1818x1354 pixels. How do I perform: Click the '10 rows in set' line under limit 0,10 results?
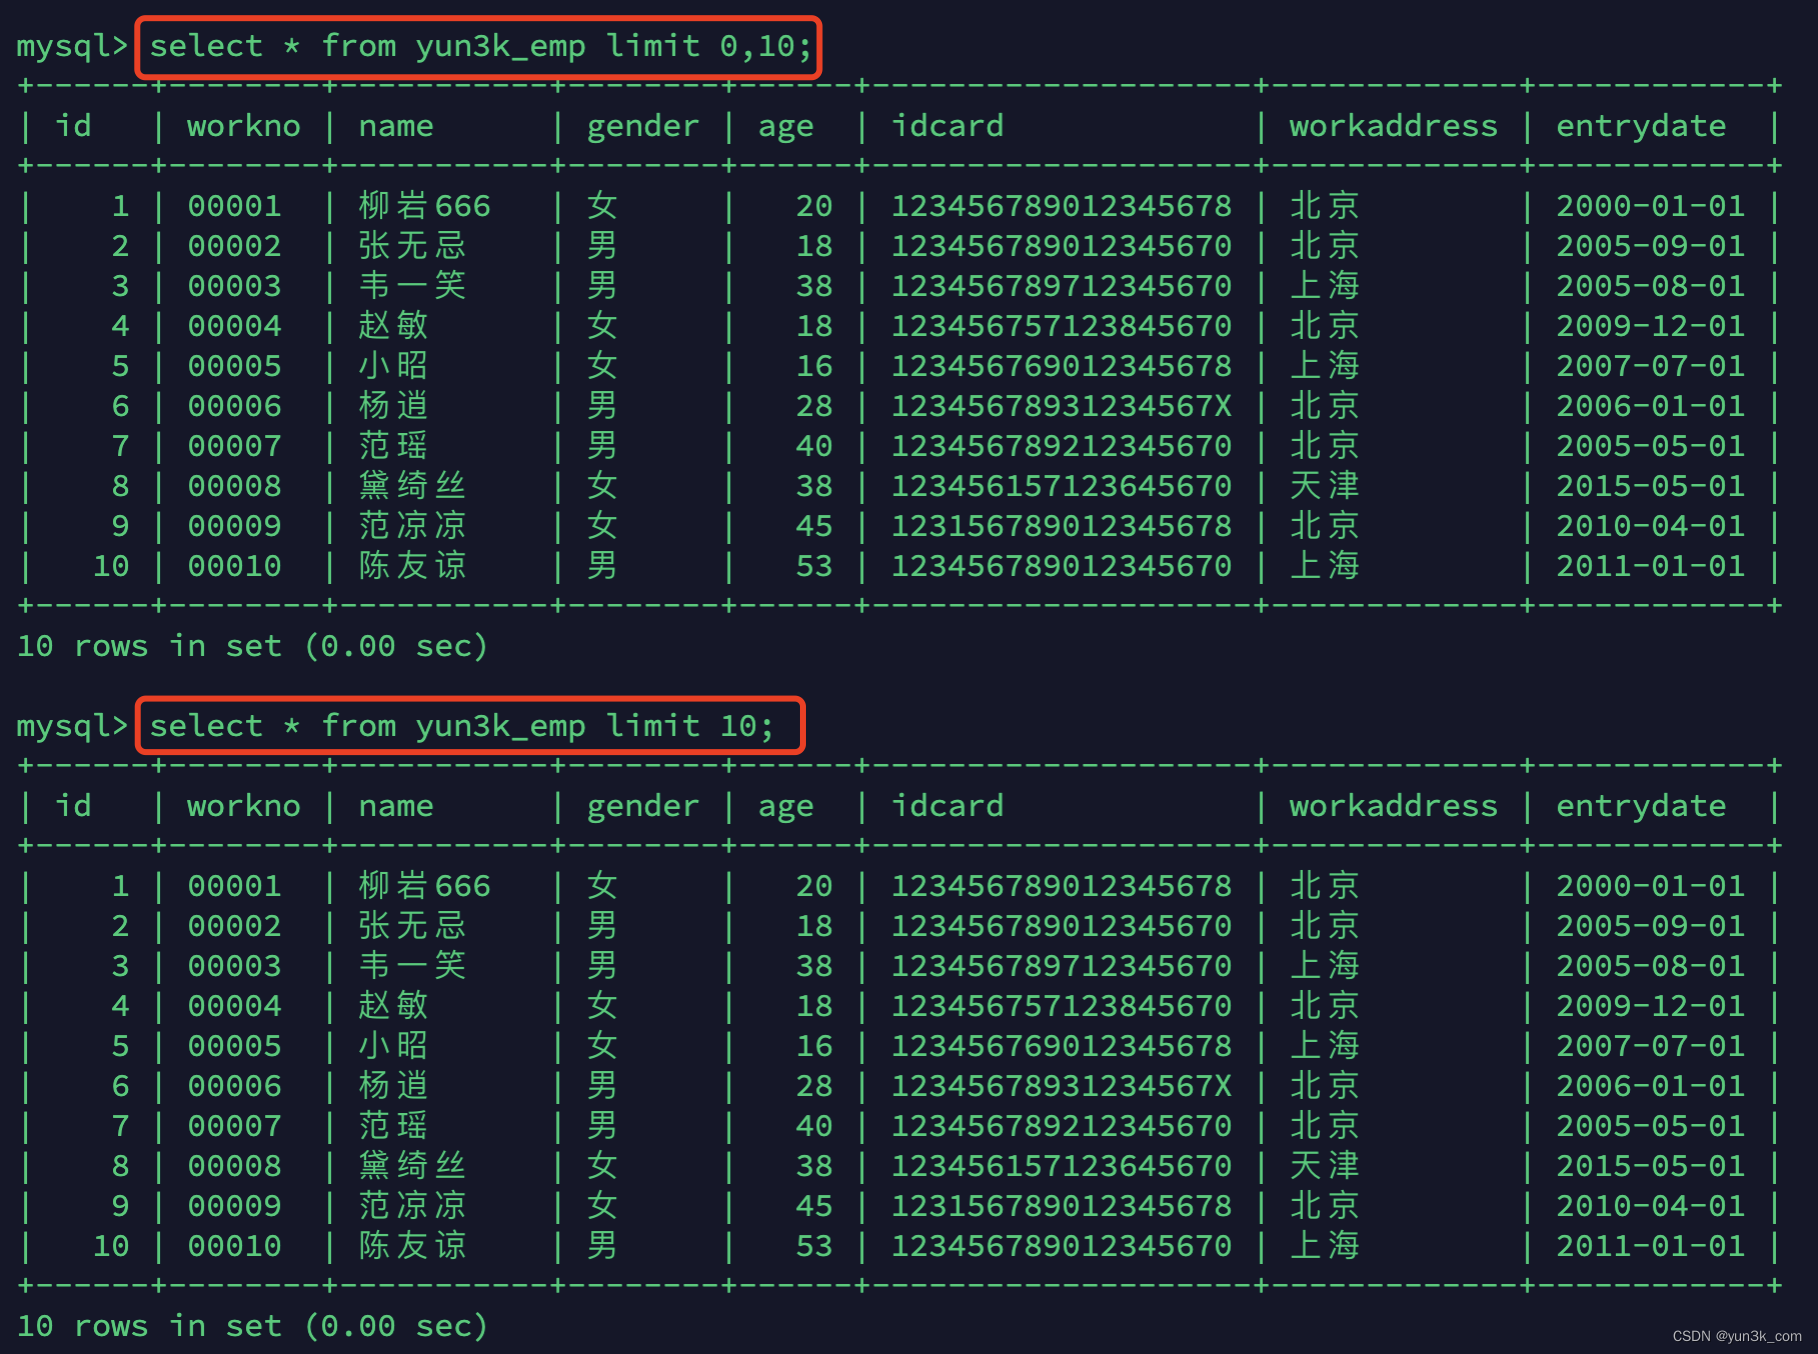[x=252, y=646]
